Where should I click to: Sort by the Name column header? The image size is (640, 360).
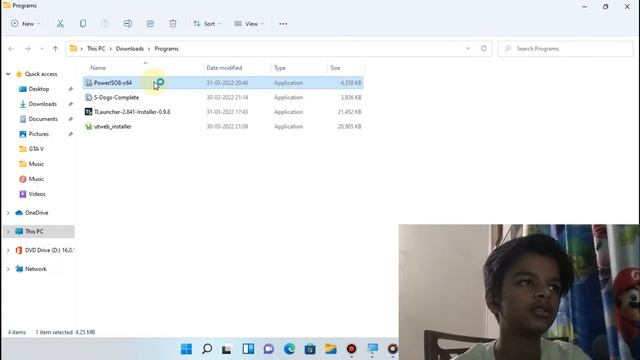click(98, 68)
